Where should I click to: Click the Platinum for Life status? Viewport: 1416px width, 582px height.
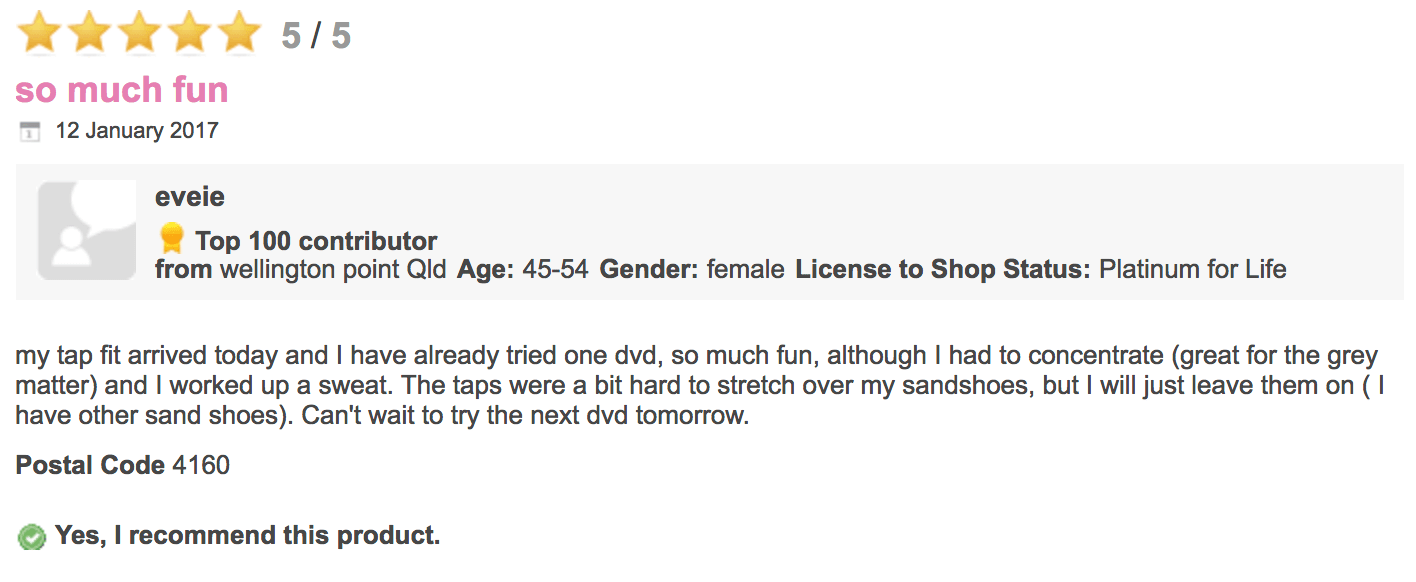click(1192, 269)
